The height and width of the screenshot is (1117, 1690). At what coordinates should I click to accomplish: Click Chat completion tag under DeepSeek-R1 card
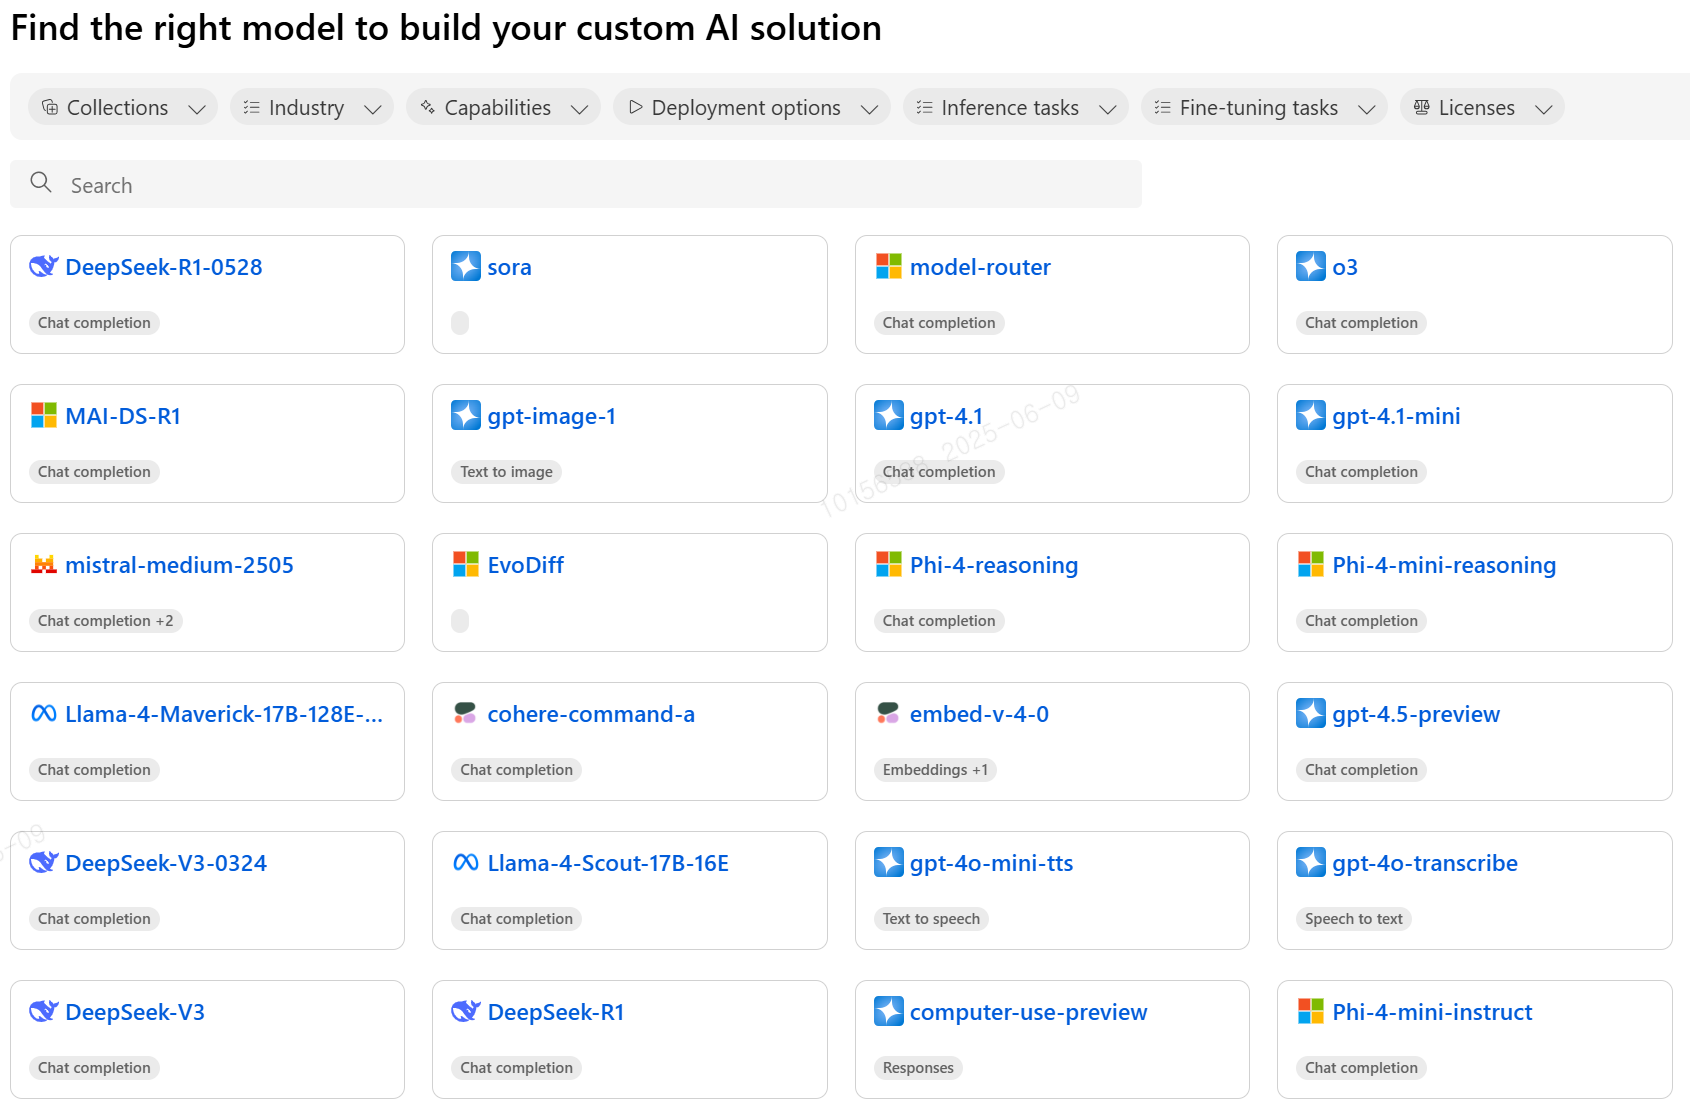click(516, 1067)
